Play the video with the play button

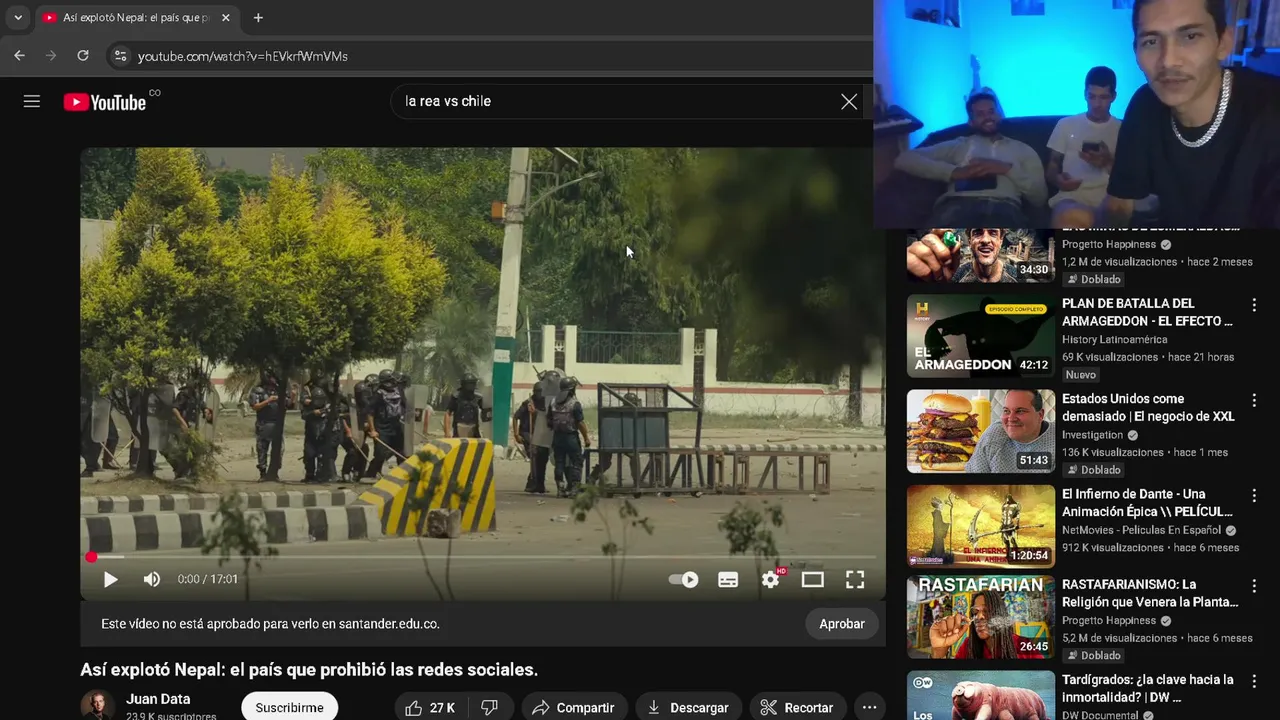click(x=111, y=579)
